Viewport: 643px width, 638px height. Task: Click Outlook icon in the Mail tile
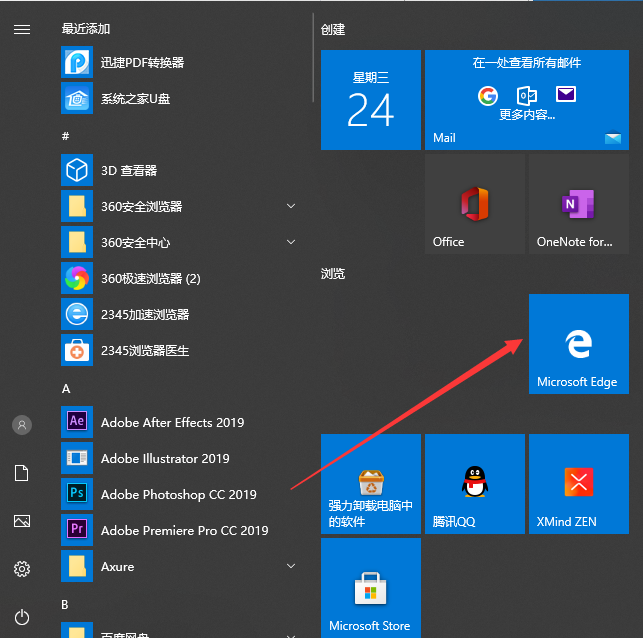527,96
